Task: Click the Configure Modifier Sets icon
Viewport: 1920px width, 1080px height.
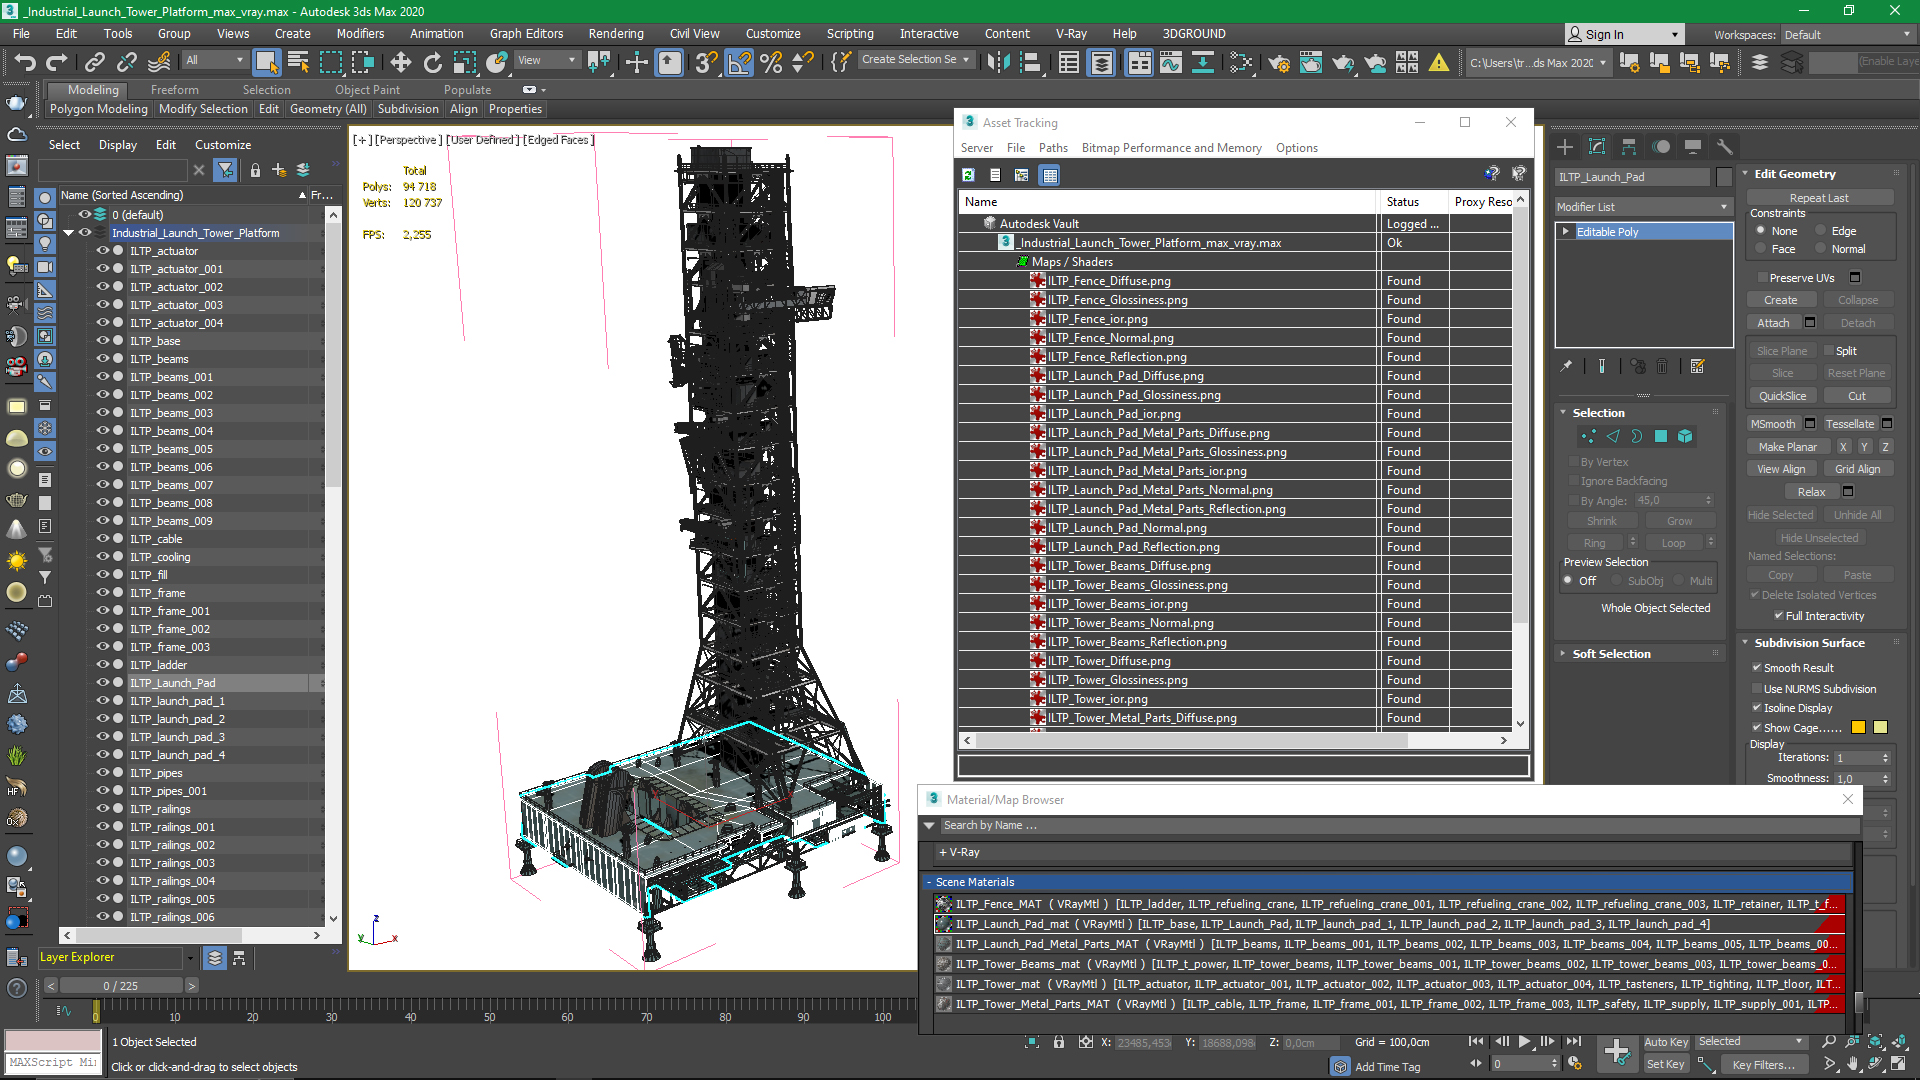Action: coord(1697,366)
